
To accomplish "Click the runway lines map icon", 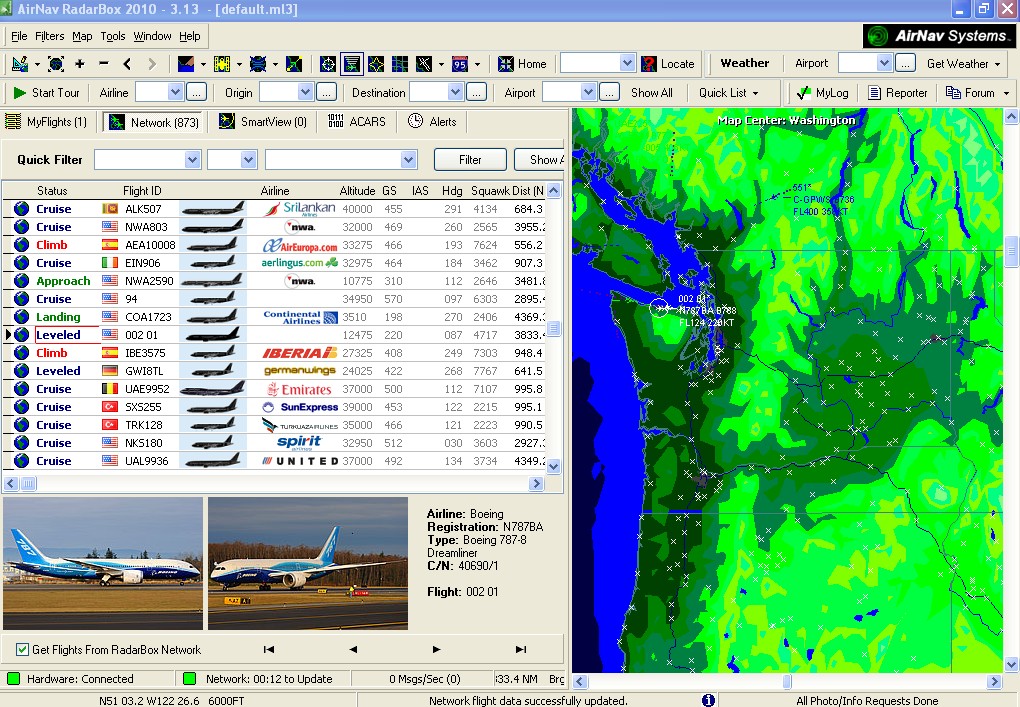I will pyautogui.click(x=424, y=64).
